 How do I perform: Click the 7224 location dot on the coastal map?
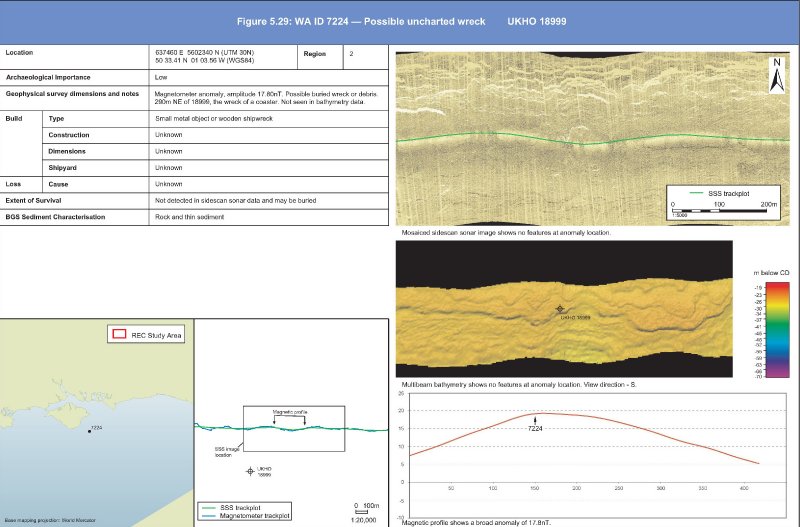pyautogui.click(x=89, y=431)
